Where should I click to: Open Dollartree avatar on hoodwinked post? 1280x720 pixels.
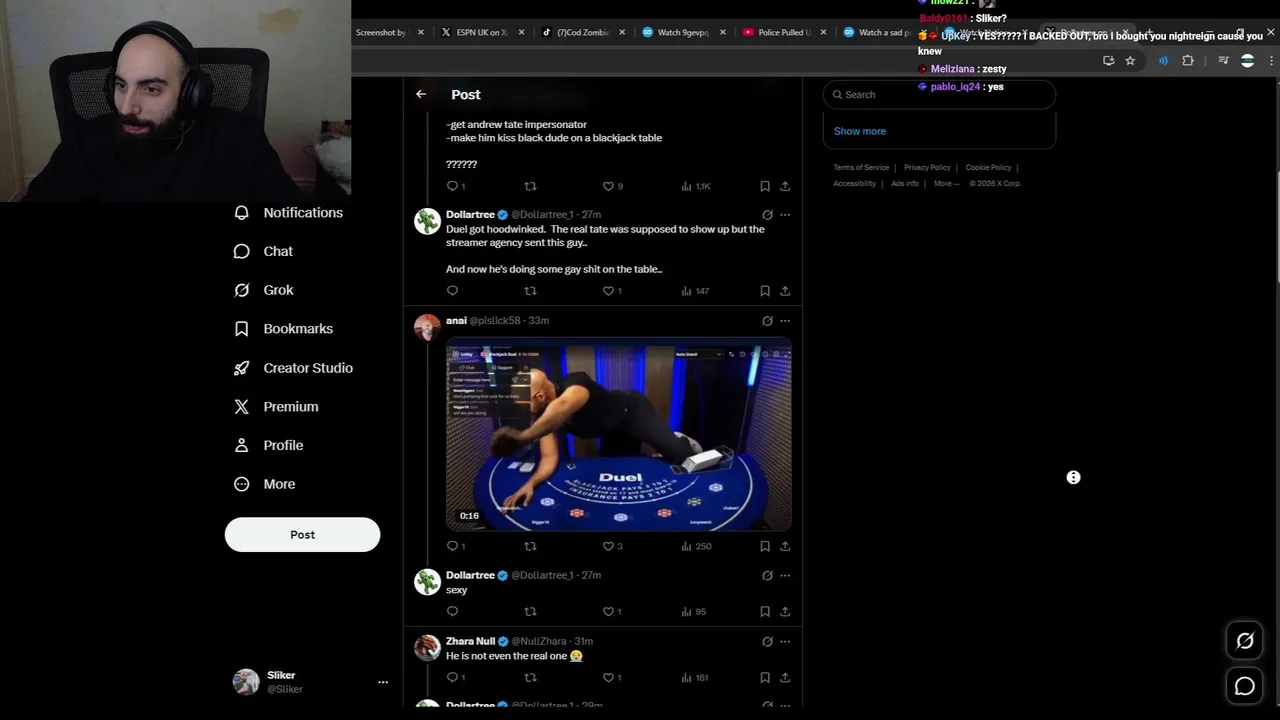click(x=427, y=222)
